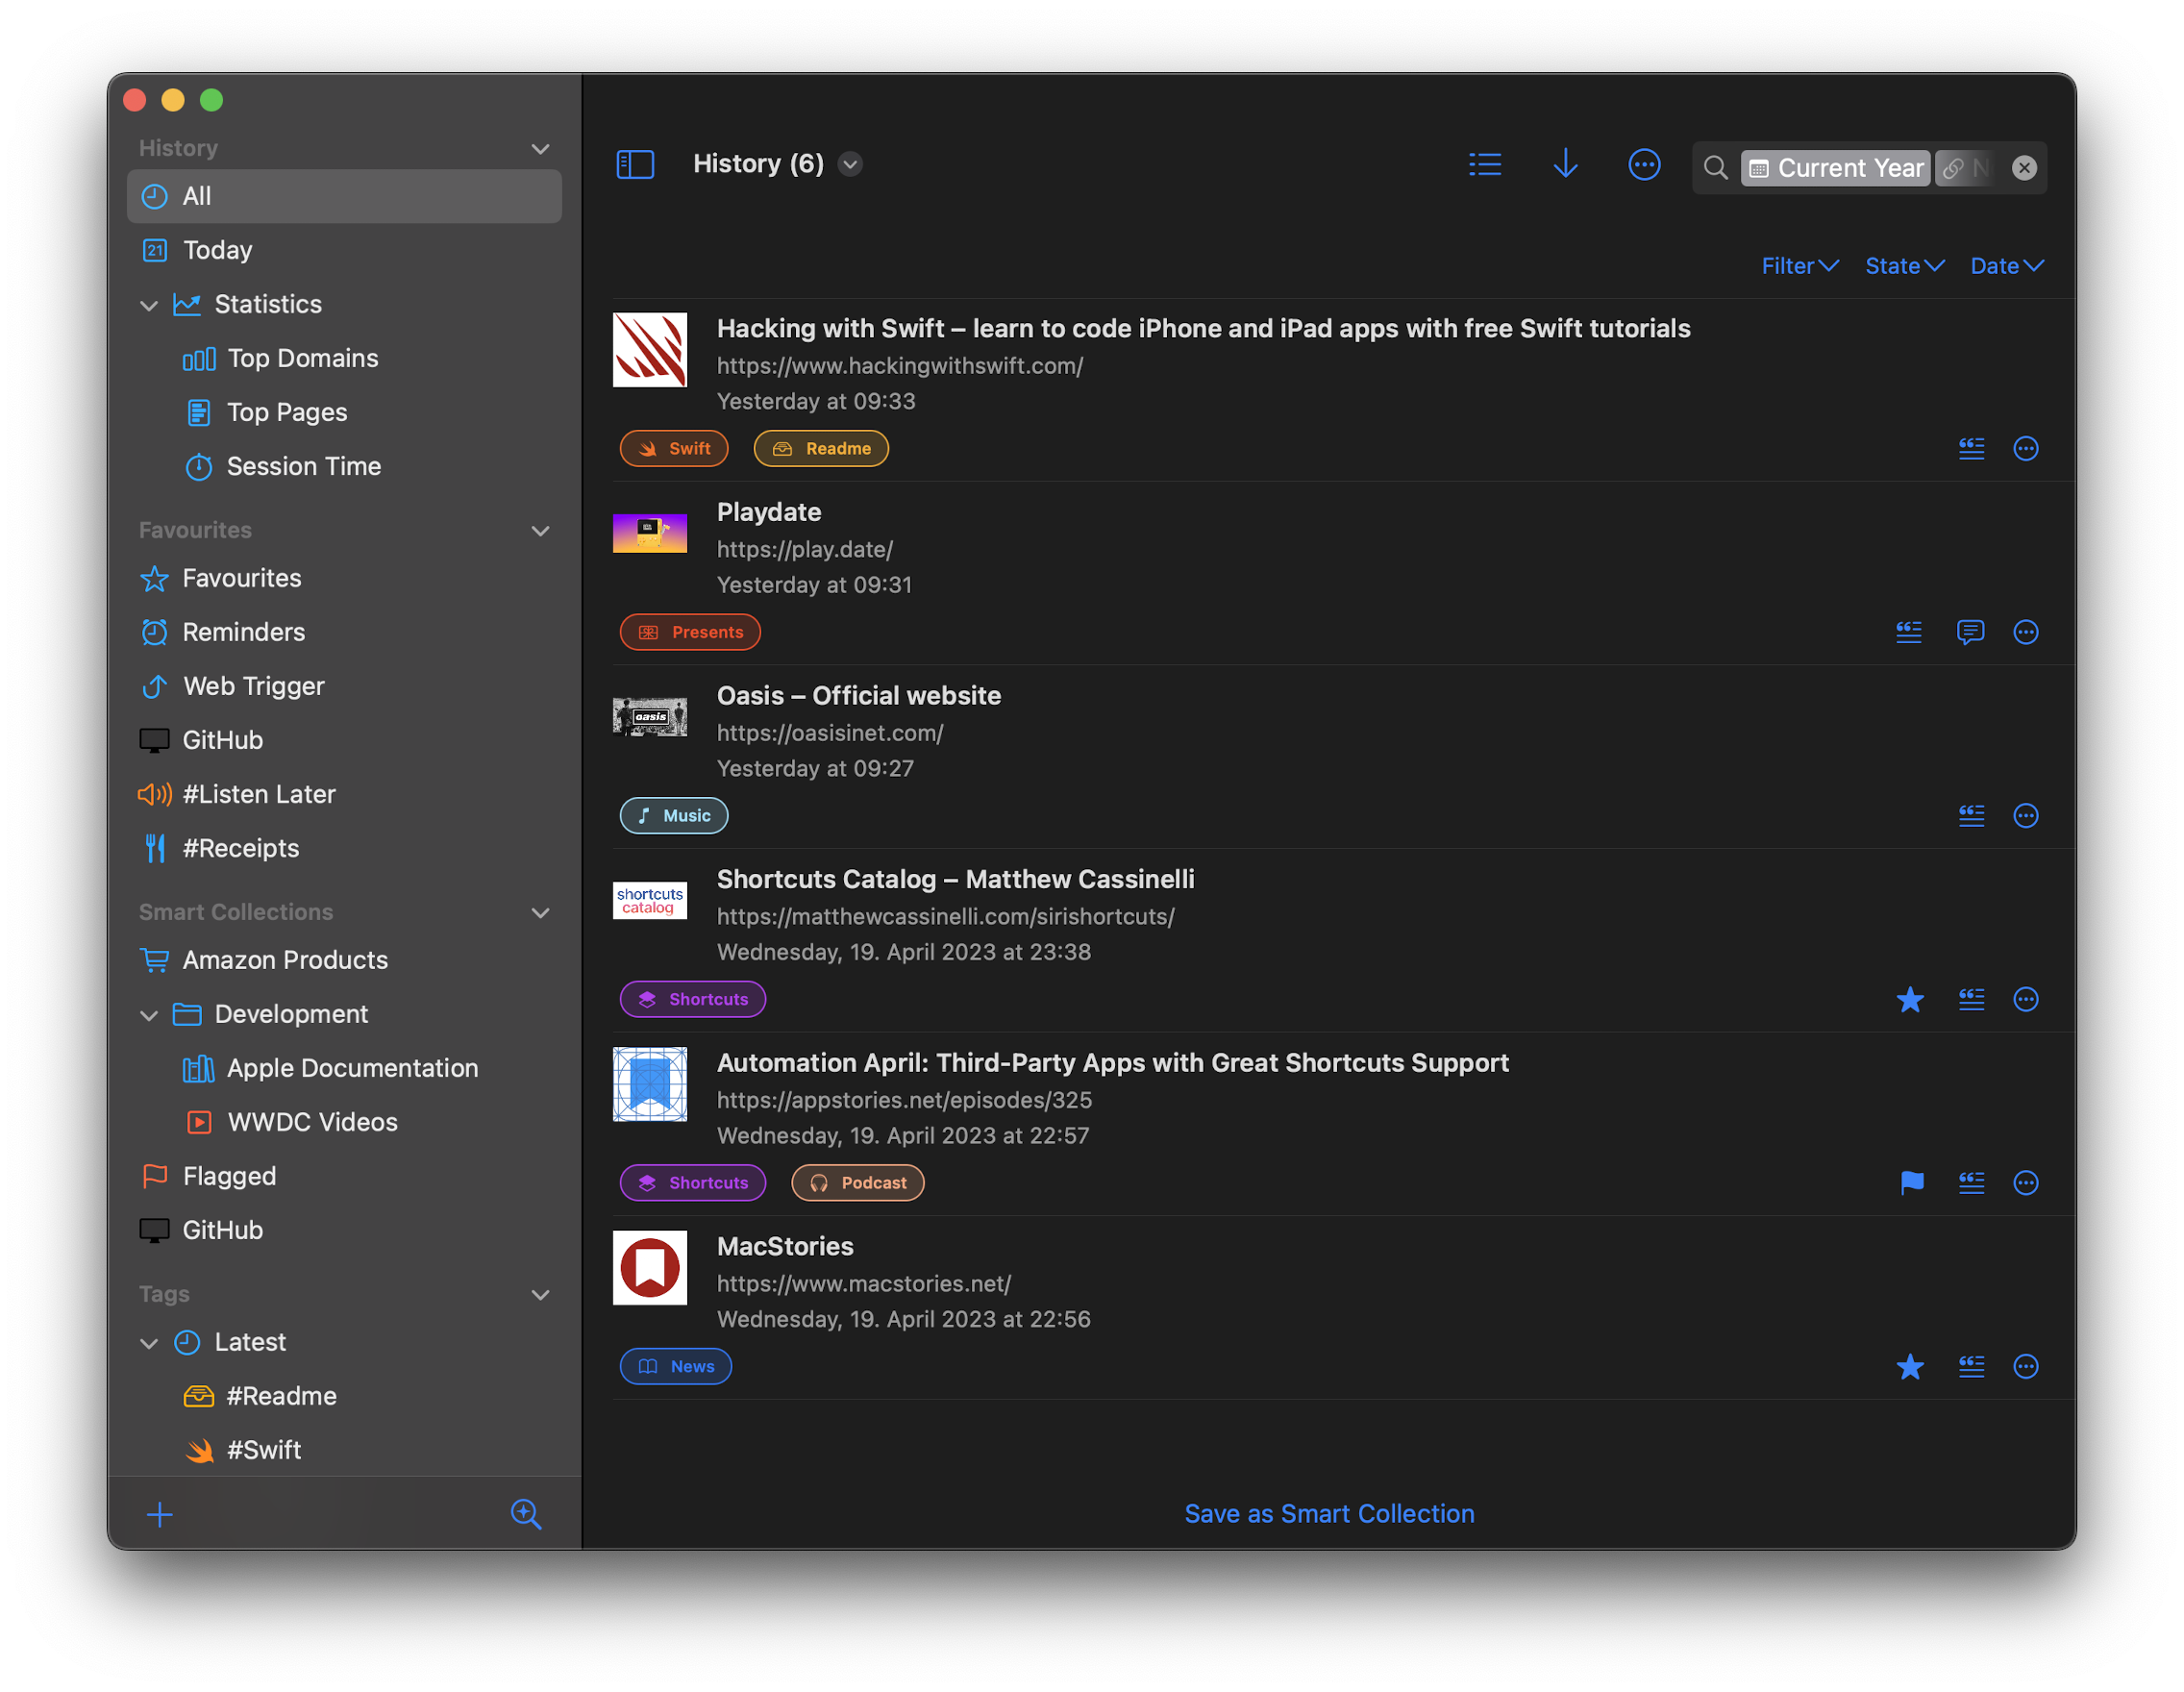Click the Readme tag pill
Screen dimensions: 2184x1692
[x=821, y=449]
